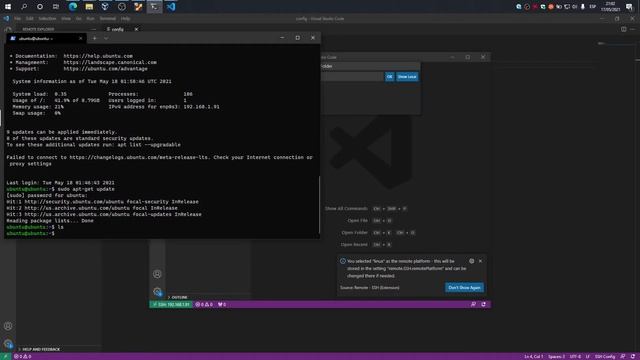Viewport: 640px width, 360px height.
Task: Click Show Local button
Action: 407,77
